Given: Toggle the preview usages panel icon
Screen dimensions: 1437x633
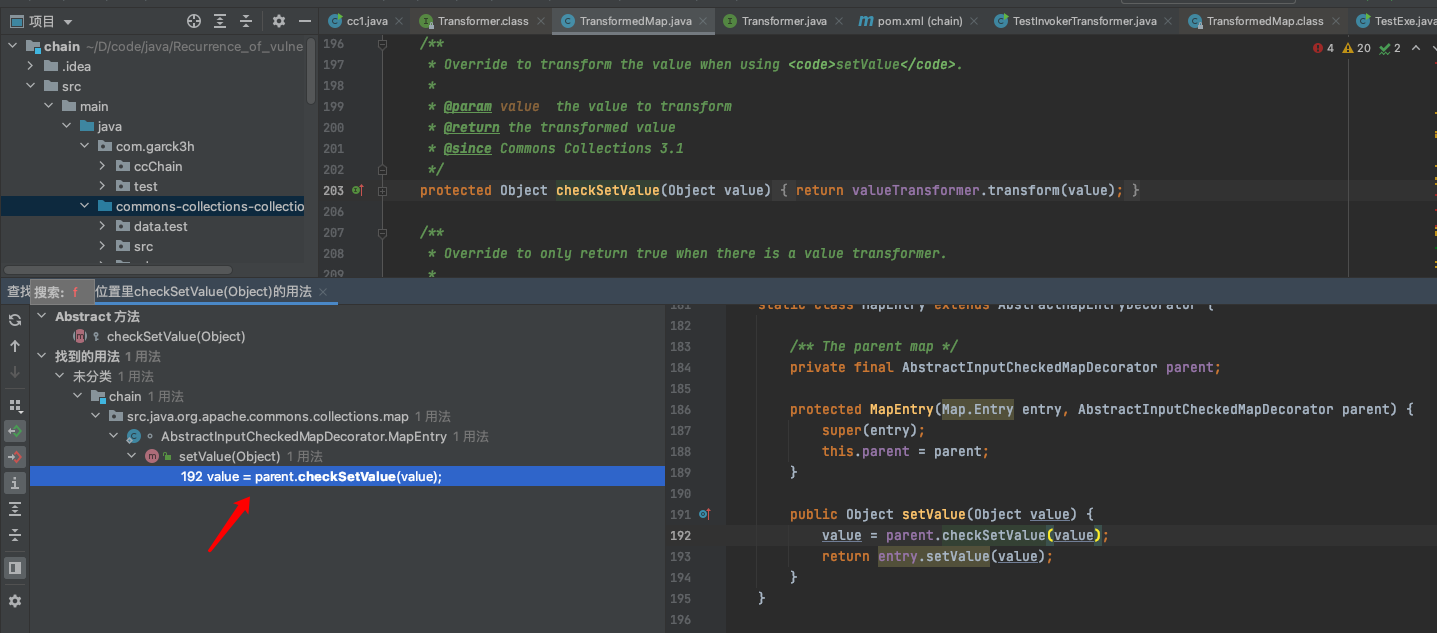Looking at the screenshot, I should coord(15,568).
